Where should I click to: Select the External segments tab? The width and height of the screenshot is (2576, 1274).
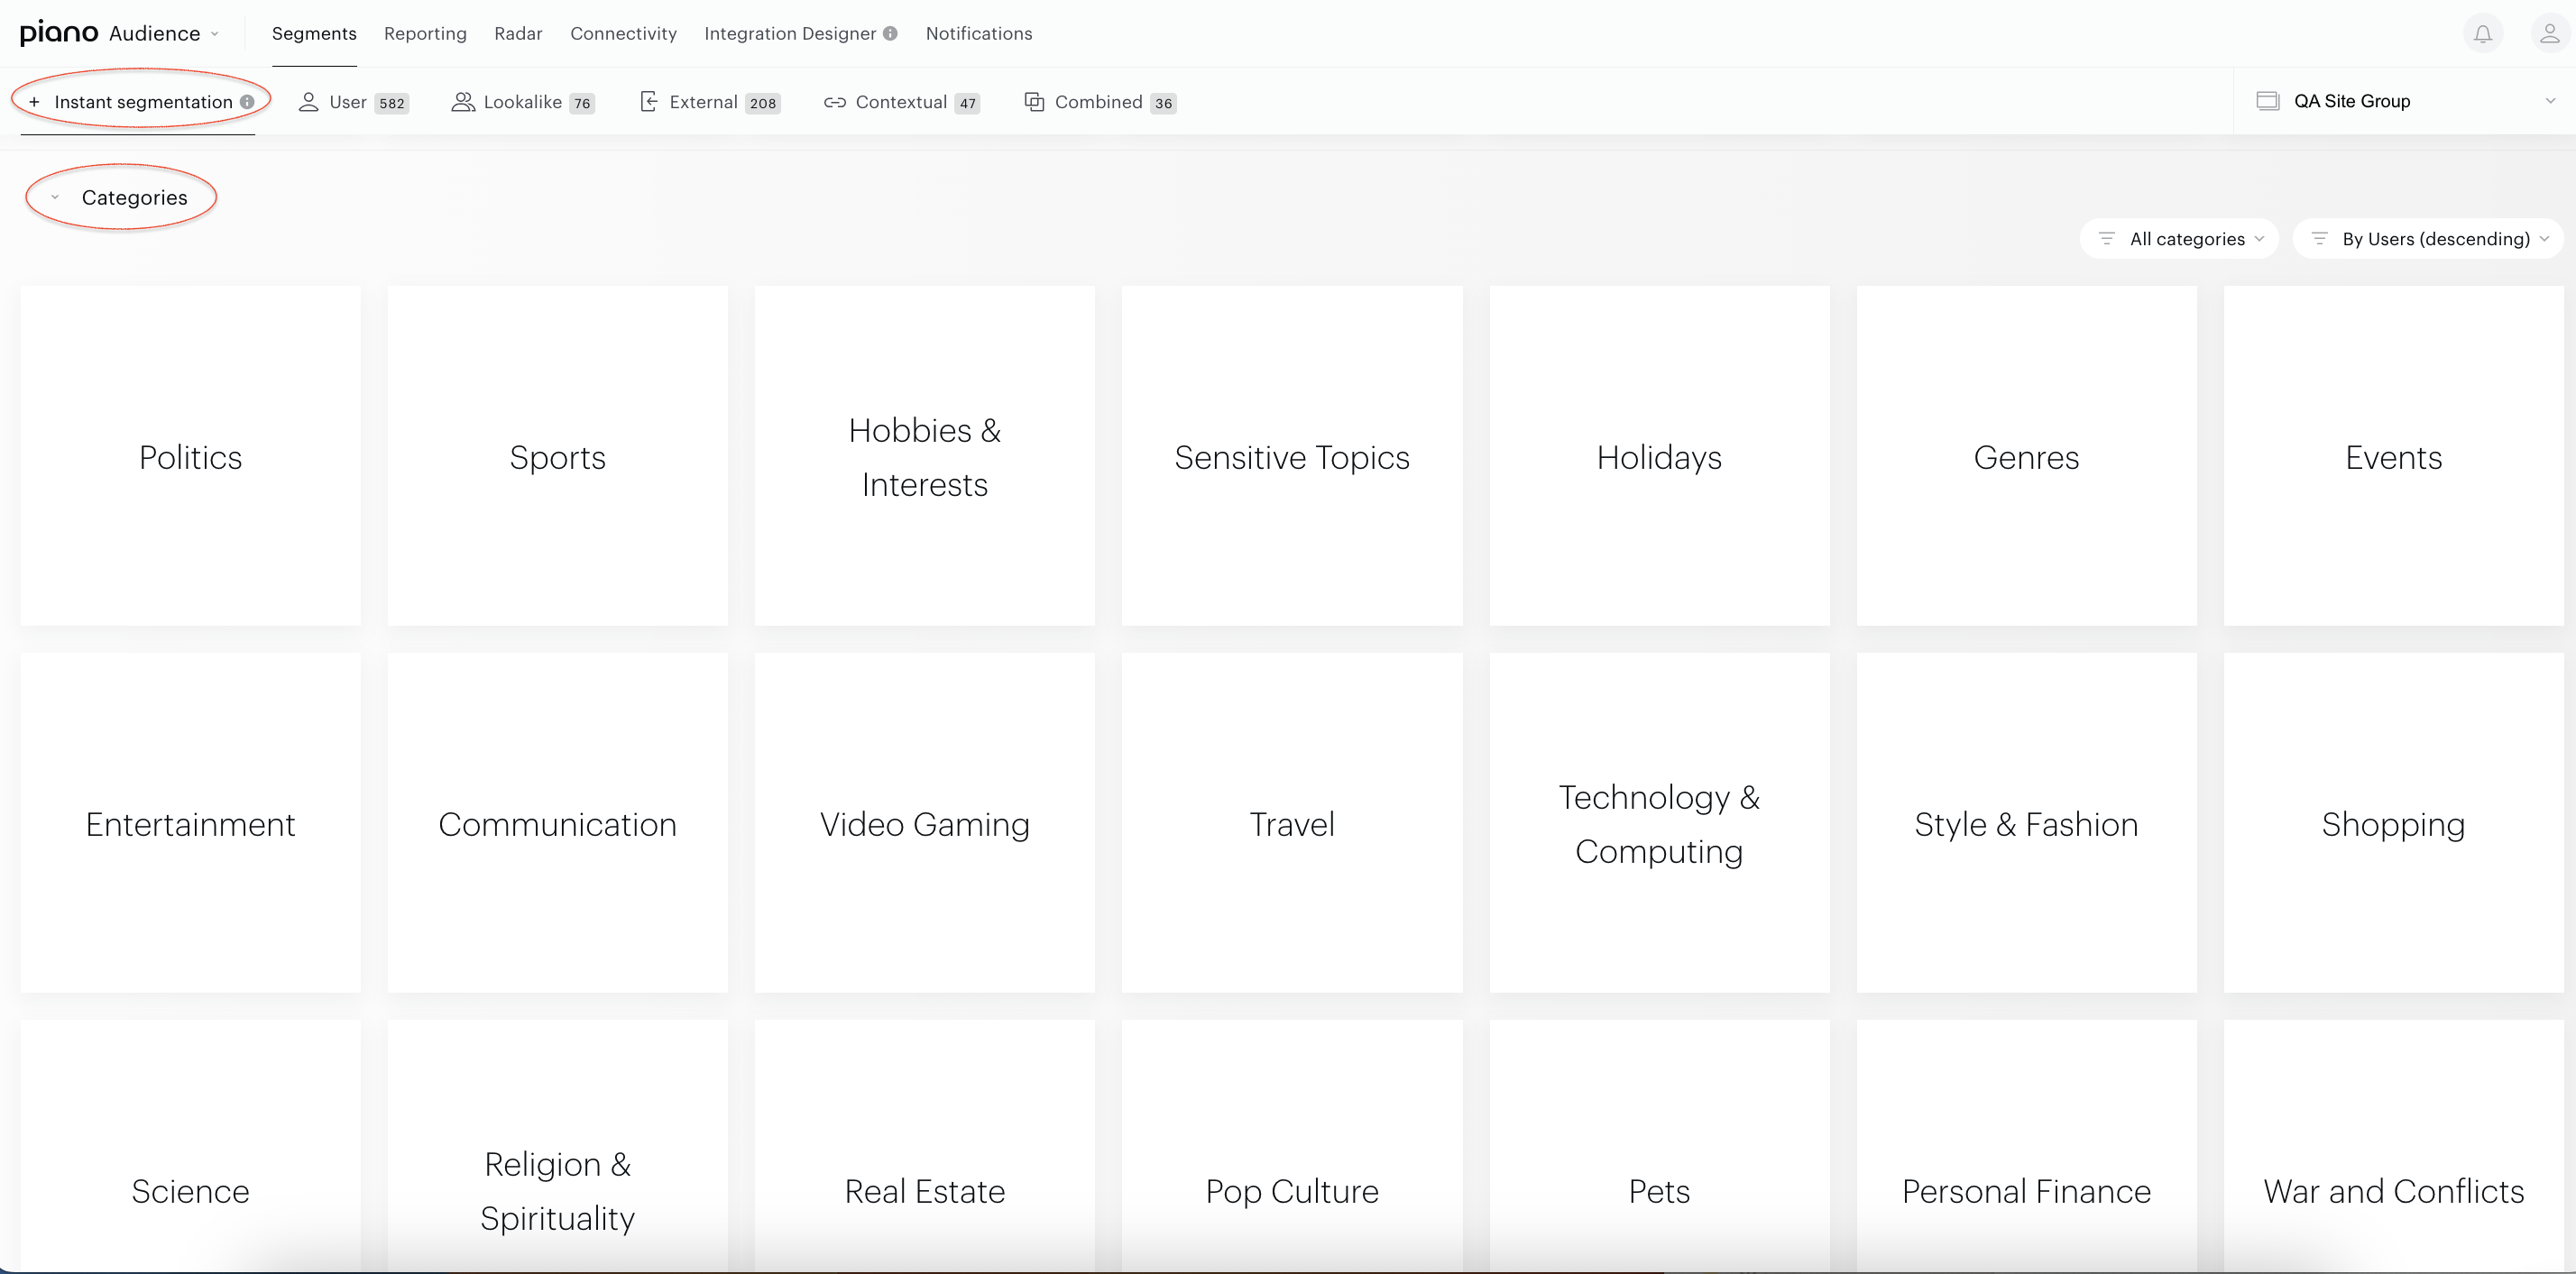709,102
